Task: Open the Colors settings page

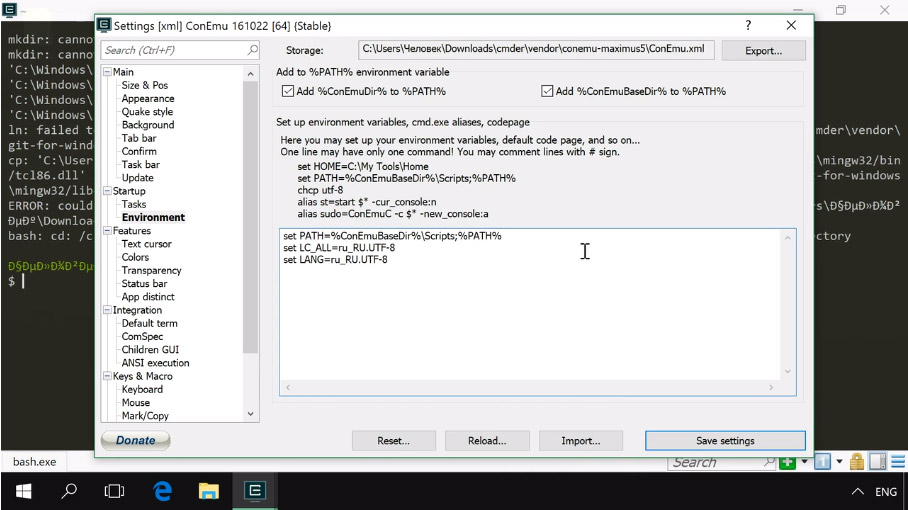Action: pyautogui.click(x=135, y=257)
